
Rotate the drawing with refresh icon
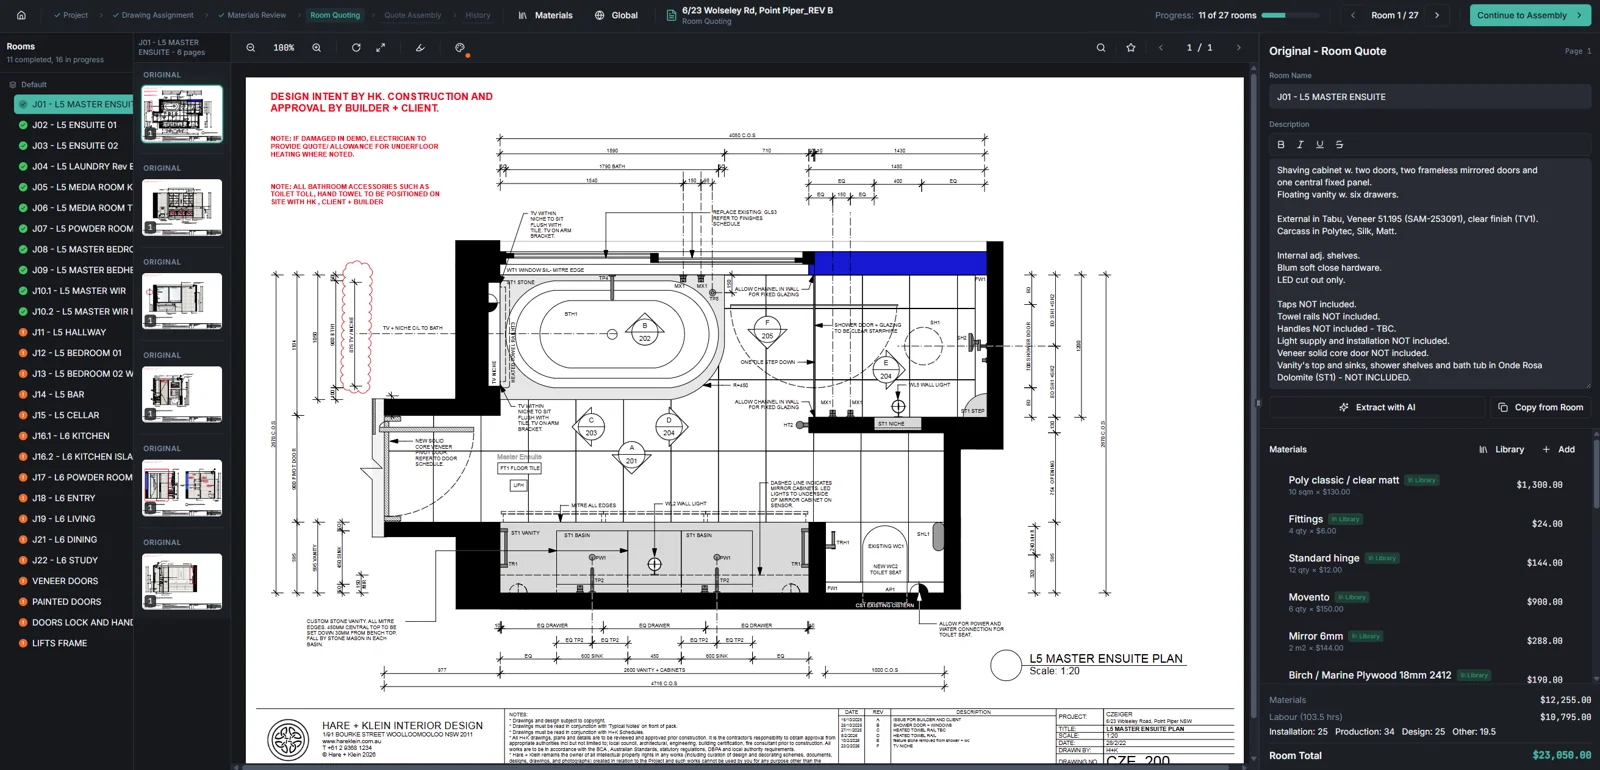point(356,47)
